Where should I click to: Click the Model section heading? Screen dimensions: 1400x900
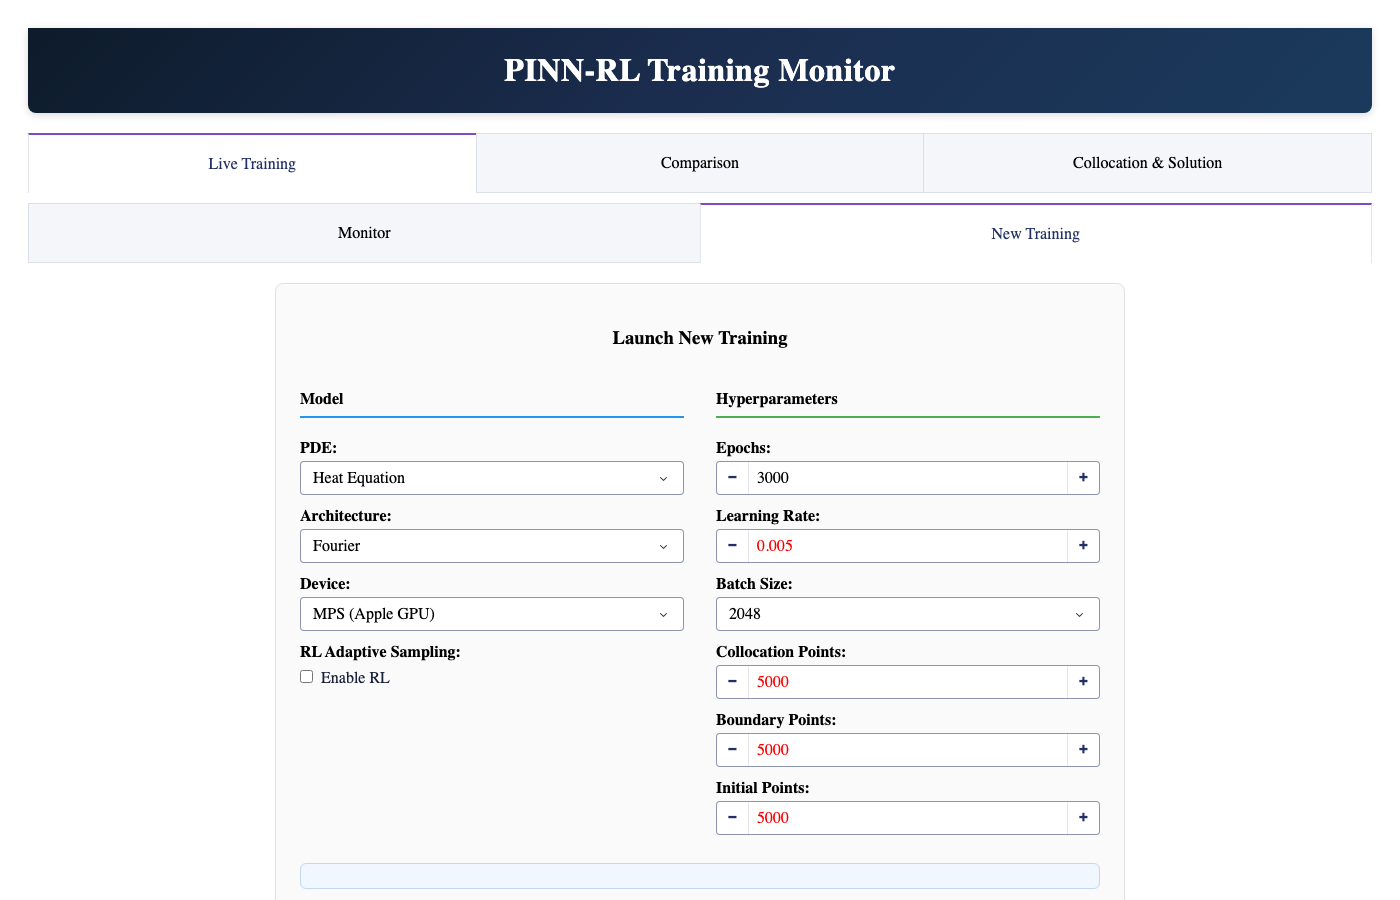322,399
